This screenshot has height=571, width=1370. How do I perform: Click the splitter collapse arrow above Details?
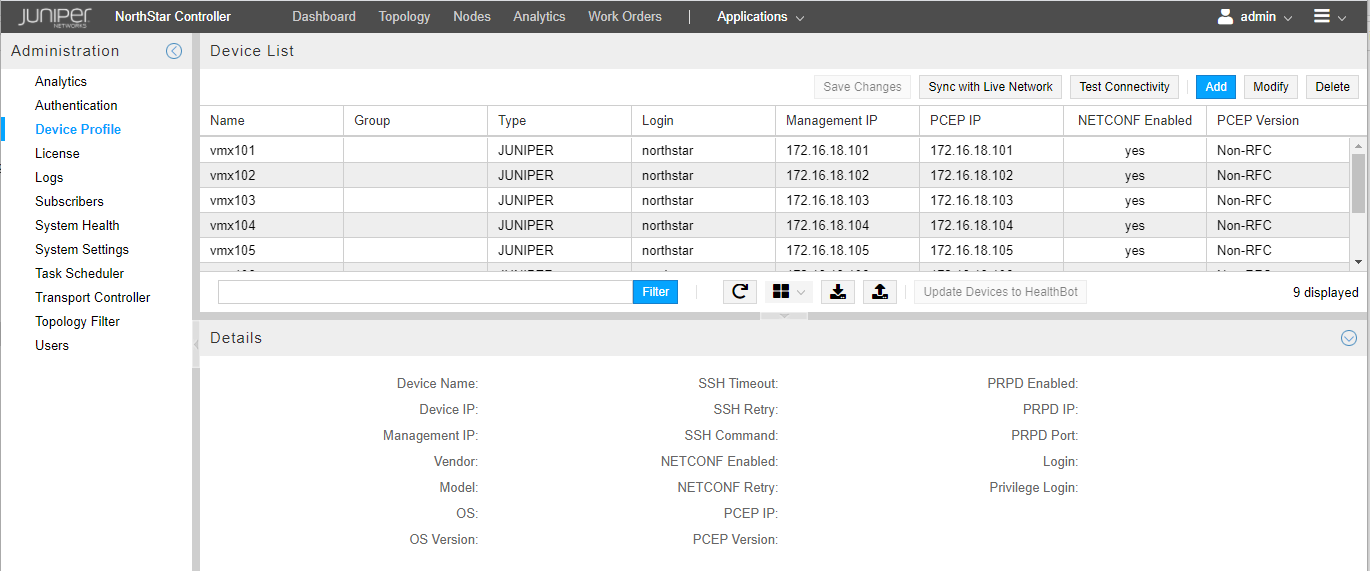click(784, 316)
